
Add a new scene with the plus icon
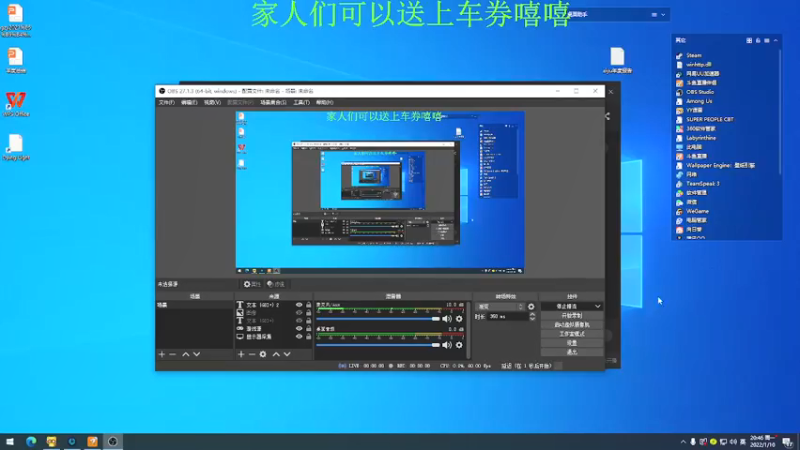162,354
